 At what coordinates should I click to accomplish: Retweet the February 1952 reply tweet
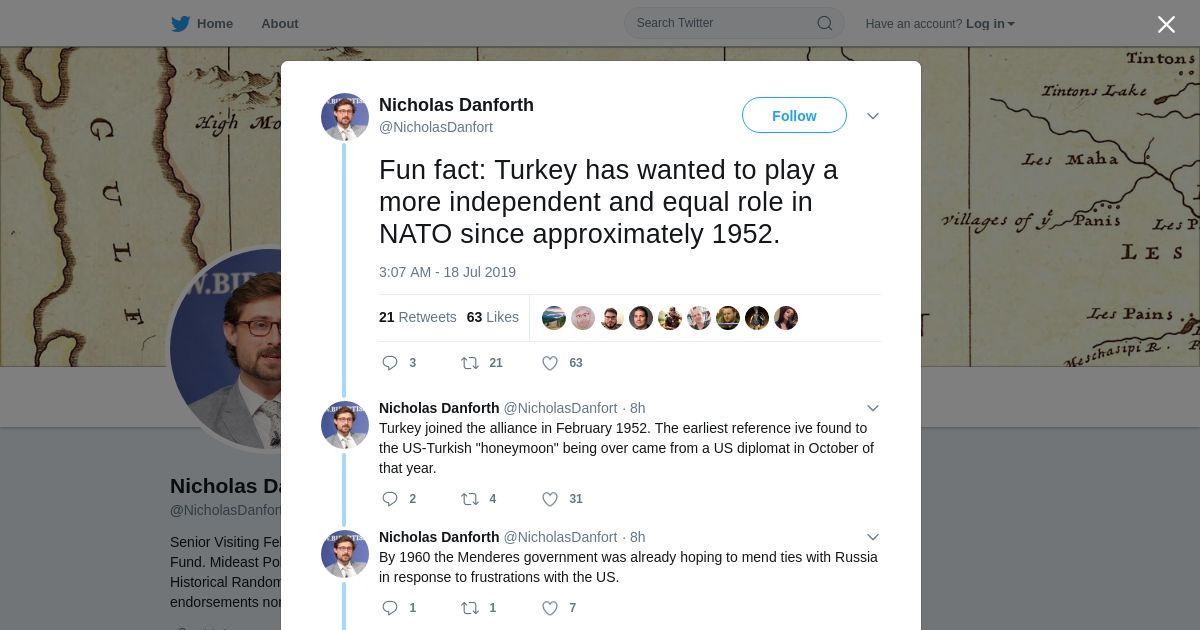click(470, 499)
